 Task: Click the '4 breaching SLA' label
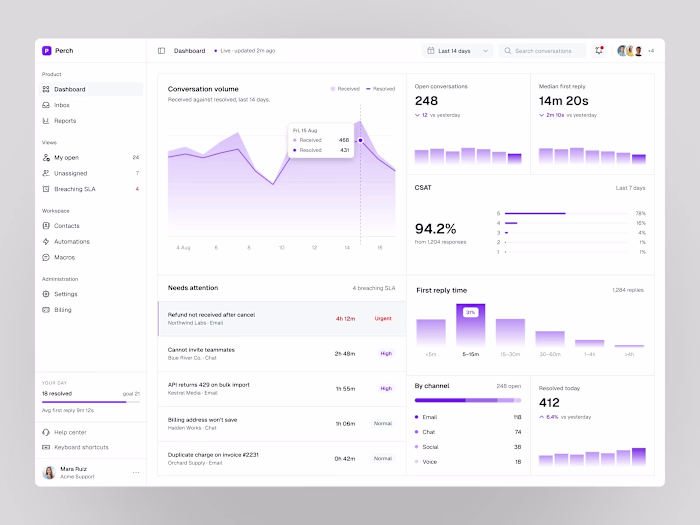[374, 288]
